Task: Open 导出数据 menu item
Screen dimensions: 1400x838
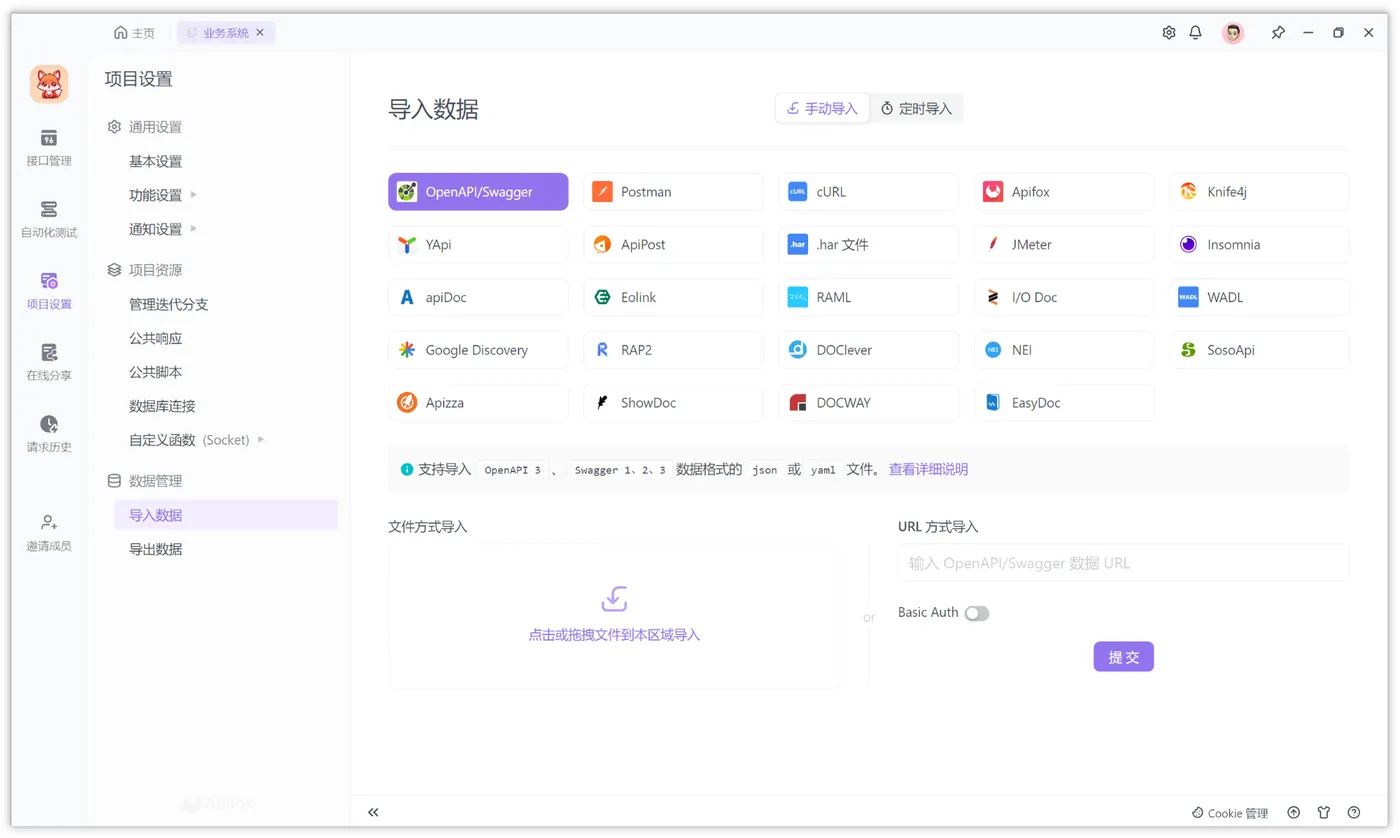Action: (155, 549)
